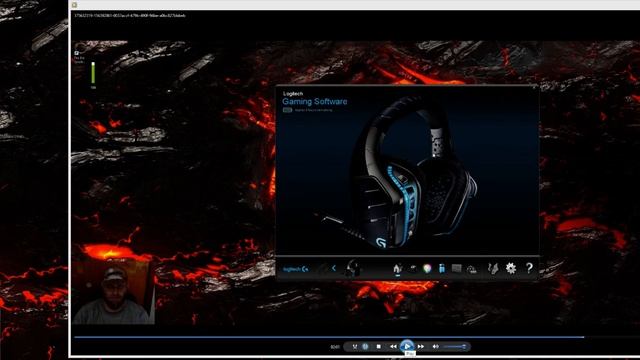Click the video seek bar

coord(329,337)
